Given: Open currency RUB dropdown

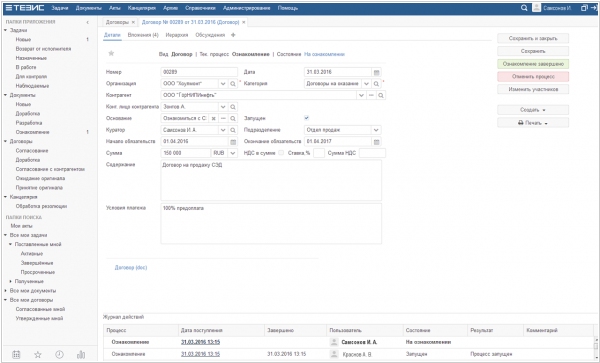Looking at the screenshot, I should (x=233, y=153).
